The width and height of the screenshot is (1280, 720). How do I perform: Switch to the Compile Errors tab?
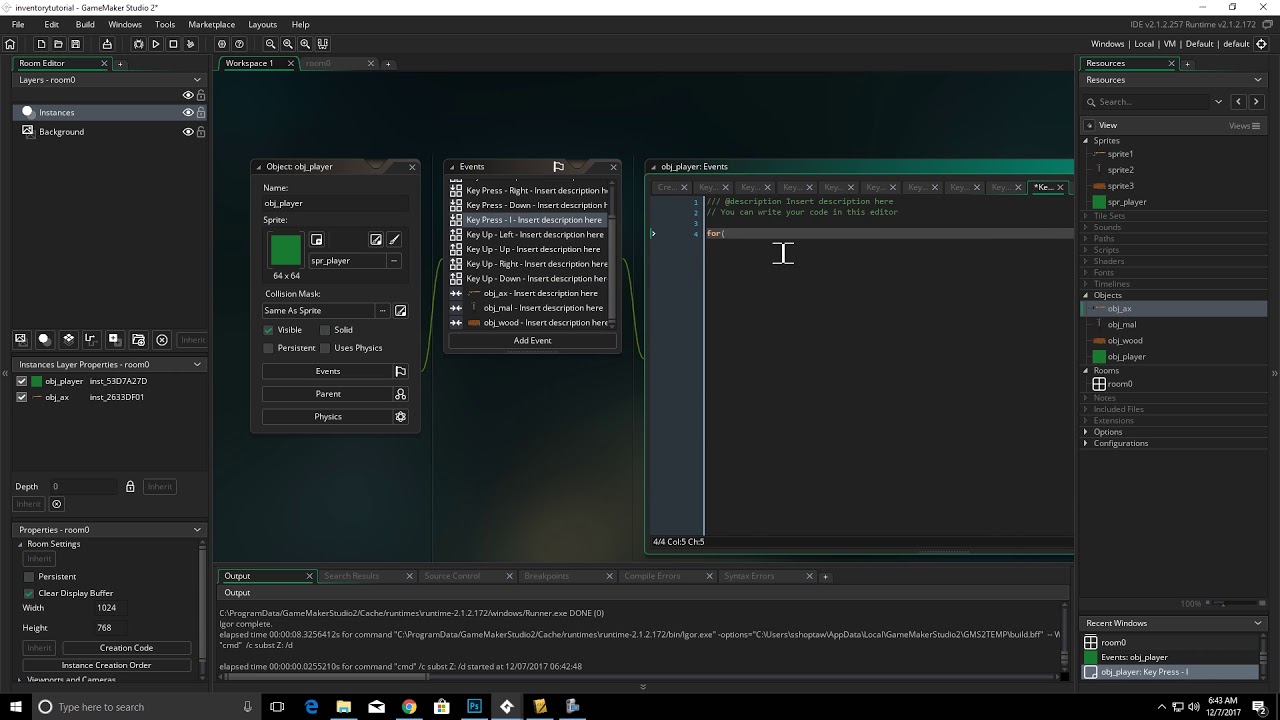tap(652, 576)
